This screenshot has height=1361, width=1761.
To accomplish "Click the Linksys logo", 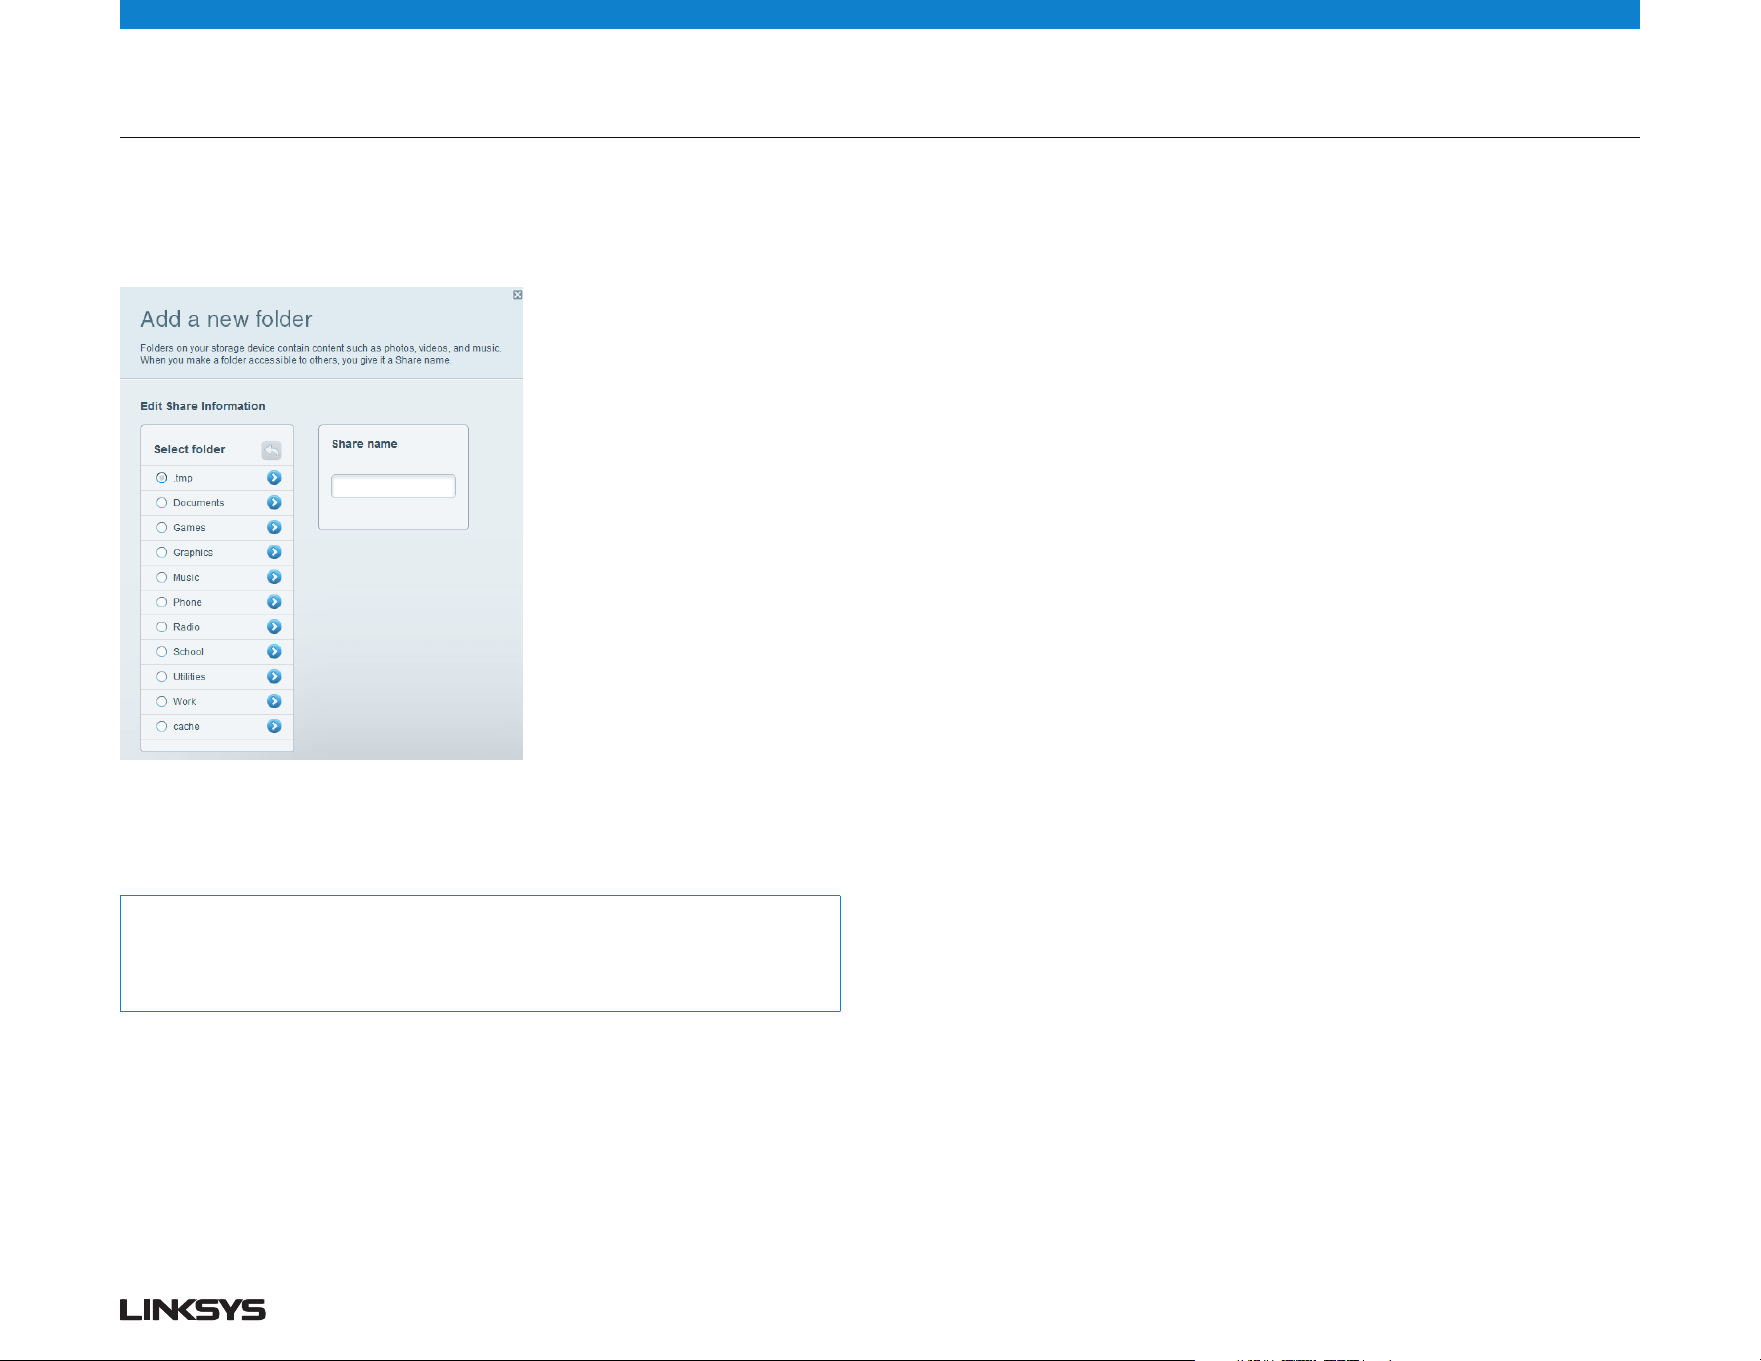I will tap(193, 1310).
